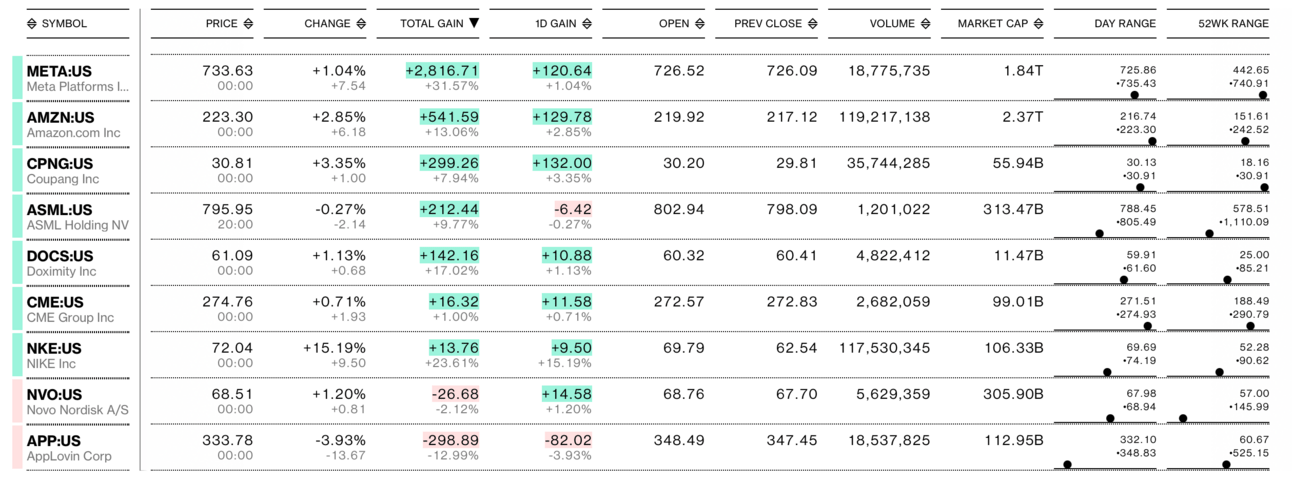Click NIKE's change value +15.19%
Viewport: 1292px width, 482px height.
pos(335,348)
